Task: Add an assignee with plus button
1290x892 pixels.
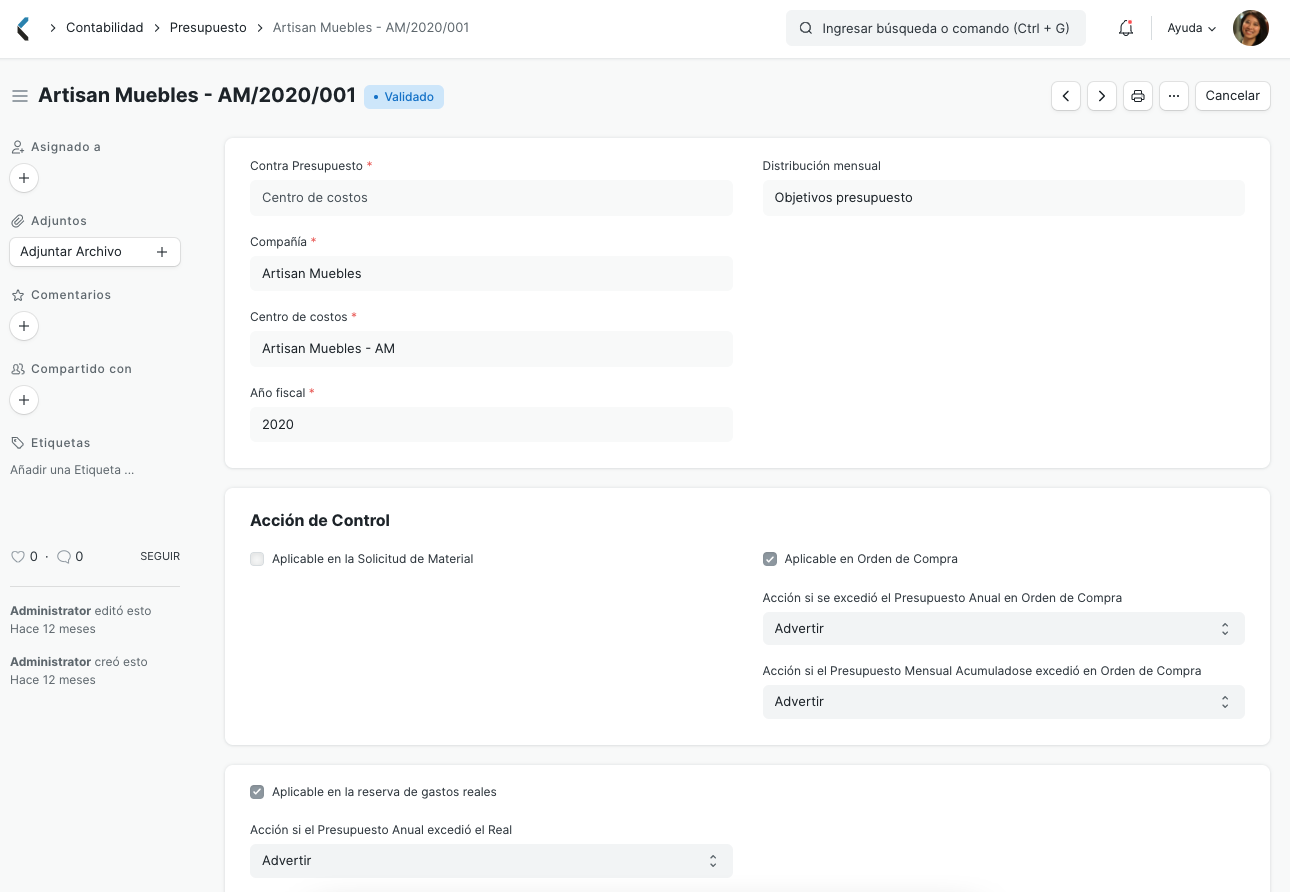Action: point(24,178)
